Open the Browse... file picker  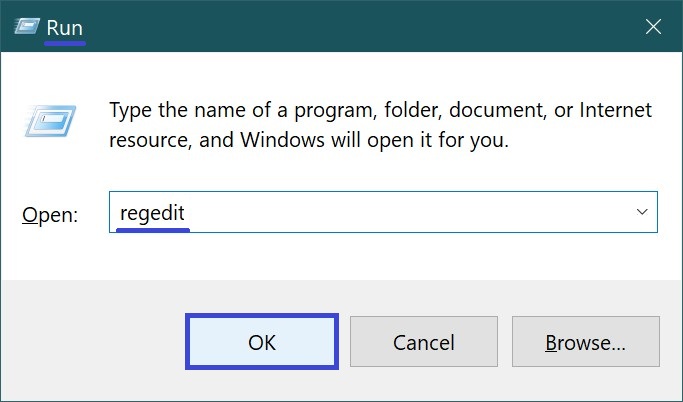pos(585,343)
